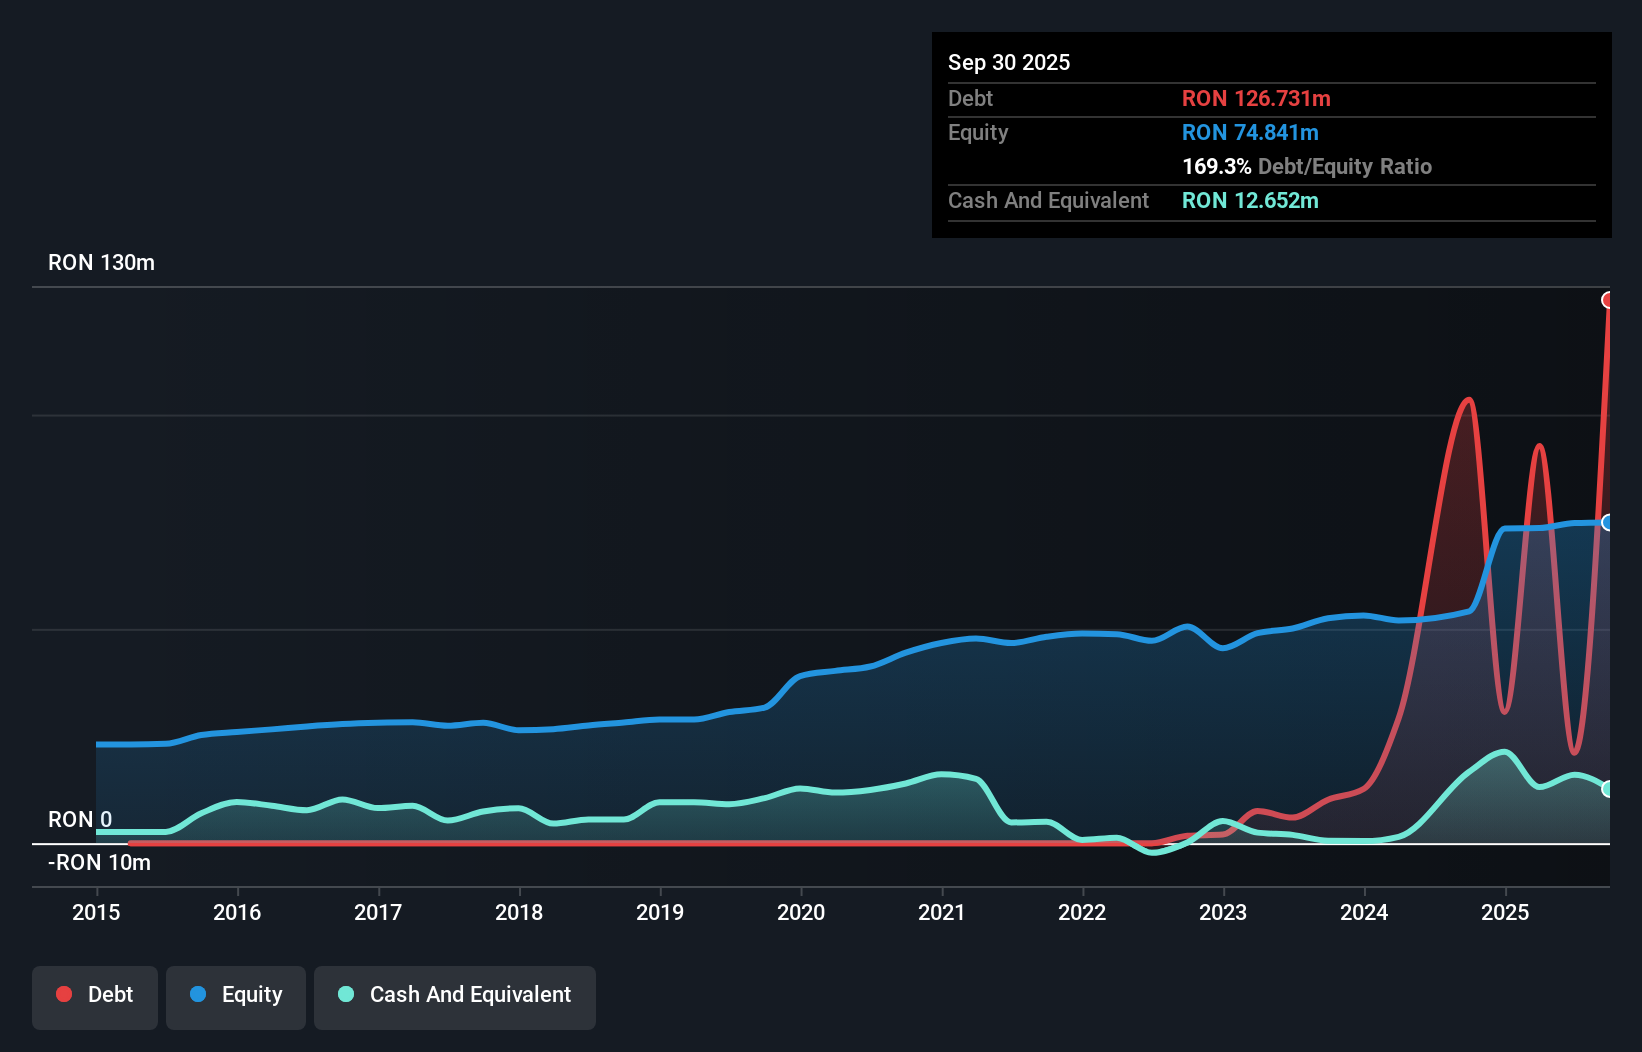The height and width of the screenshot is (1052, 1642).
Task: Click the teal RON 12.652m value in the tooltip
Action: point(1250,201)
